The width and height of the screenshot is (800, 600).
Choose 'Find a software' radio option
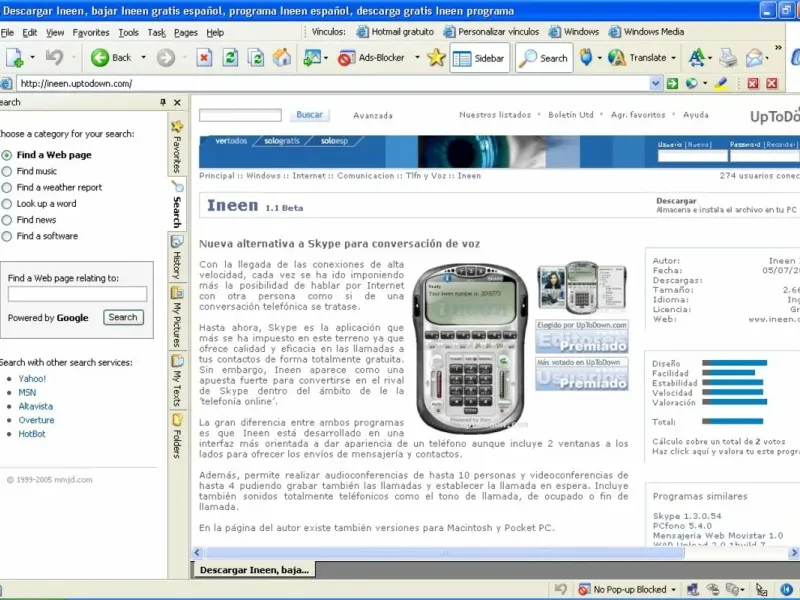click(7, 237)
